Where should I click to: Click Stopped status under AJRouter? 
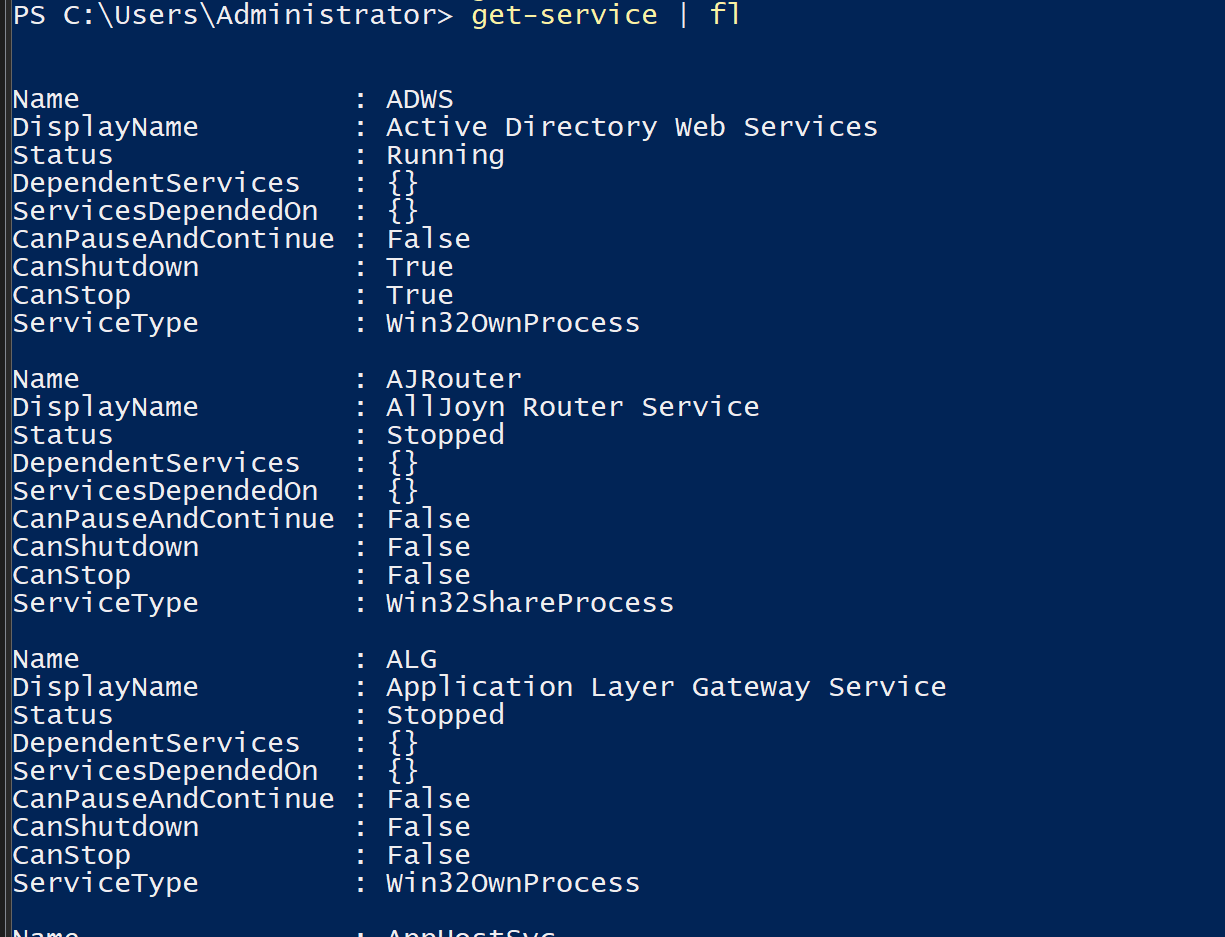tap(445, 436)
